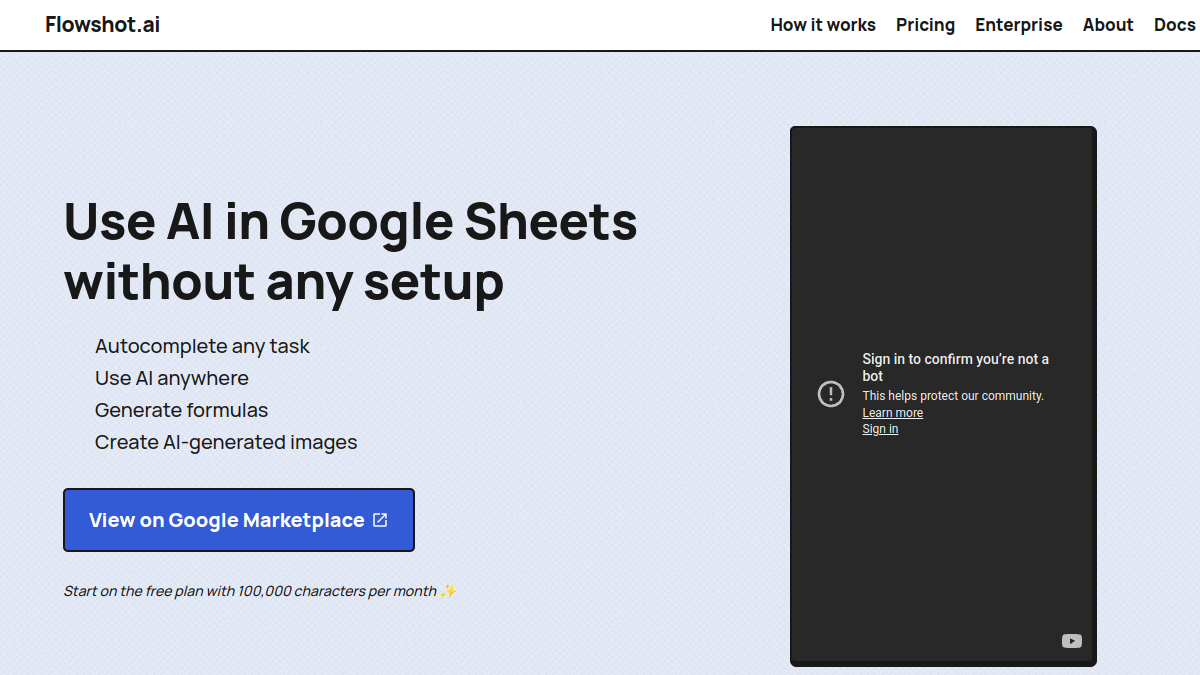Image resolution: width=1200 pixels, height=675 pixels.
Task: Click the 'Autocomplete any task' text
Action: [202, 346]
